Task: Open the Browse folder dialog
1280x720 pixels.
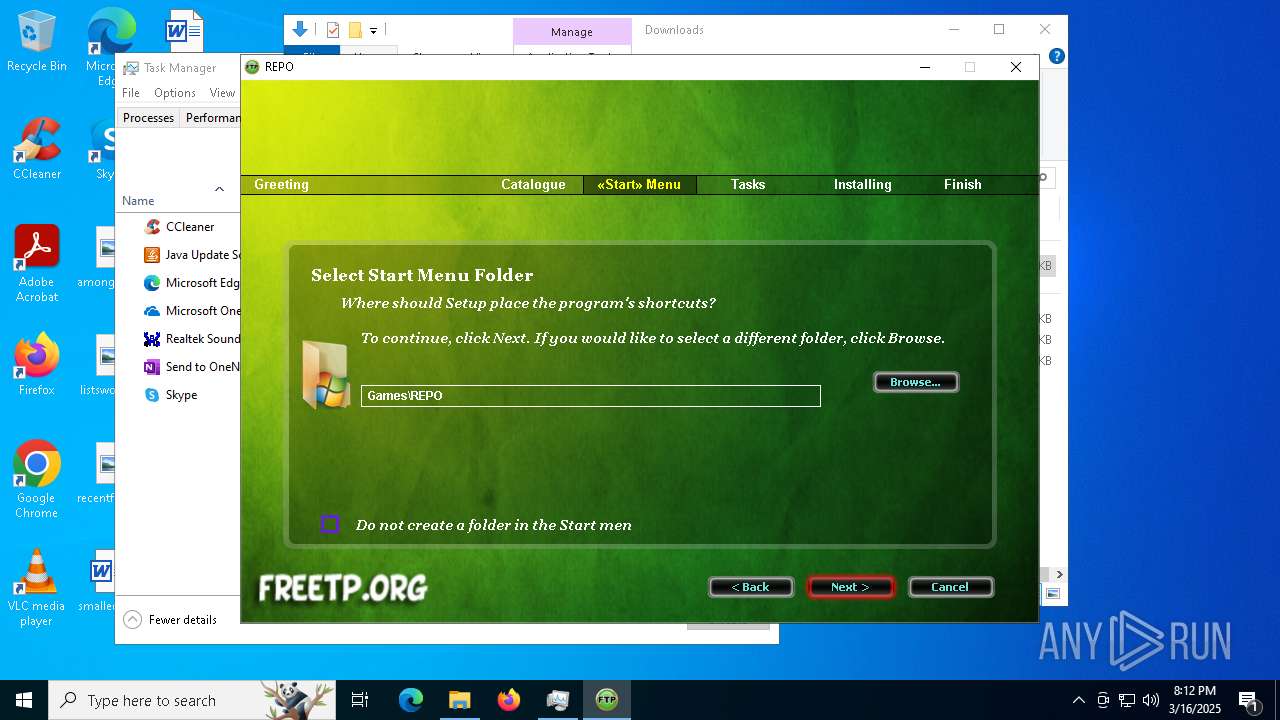Action: (915, 382)
